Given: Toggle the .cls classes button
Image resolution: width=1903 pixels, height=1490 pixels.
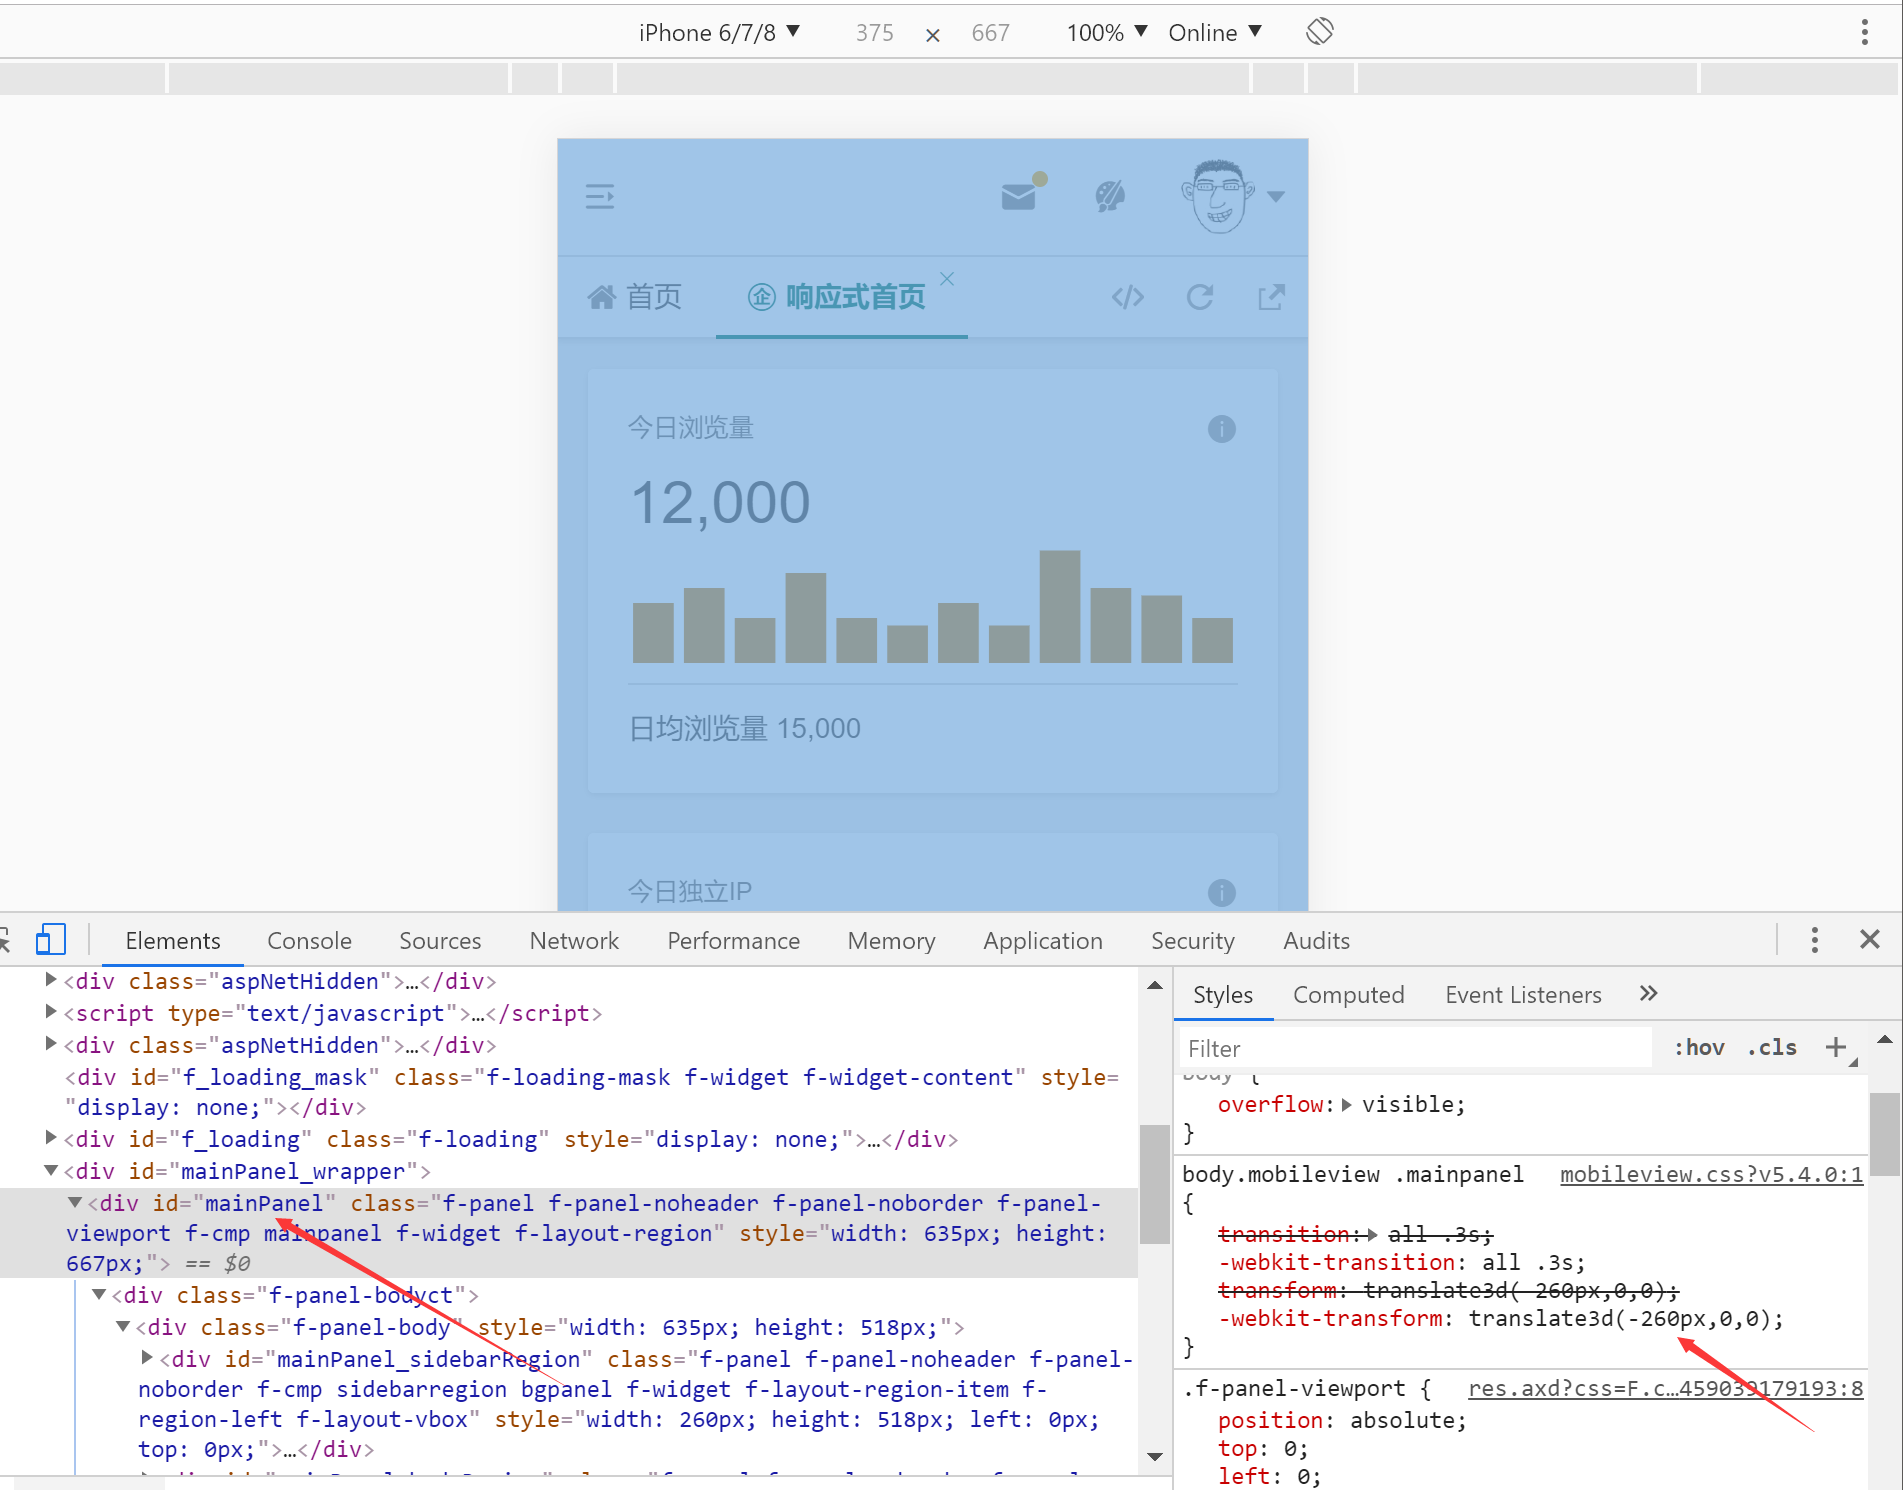Looking at the screenshot, I should pos(1772,1048).
